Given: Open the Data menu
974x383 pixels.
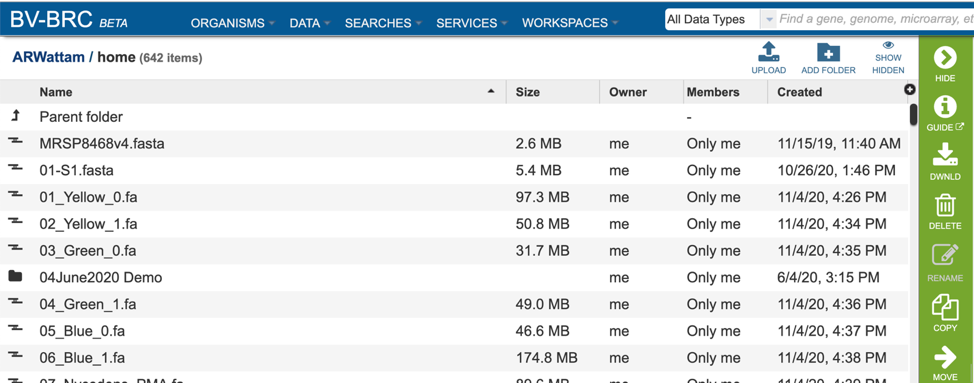Looking at the screenshot, I should tap(309, 23).
